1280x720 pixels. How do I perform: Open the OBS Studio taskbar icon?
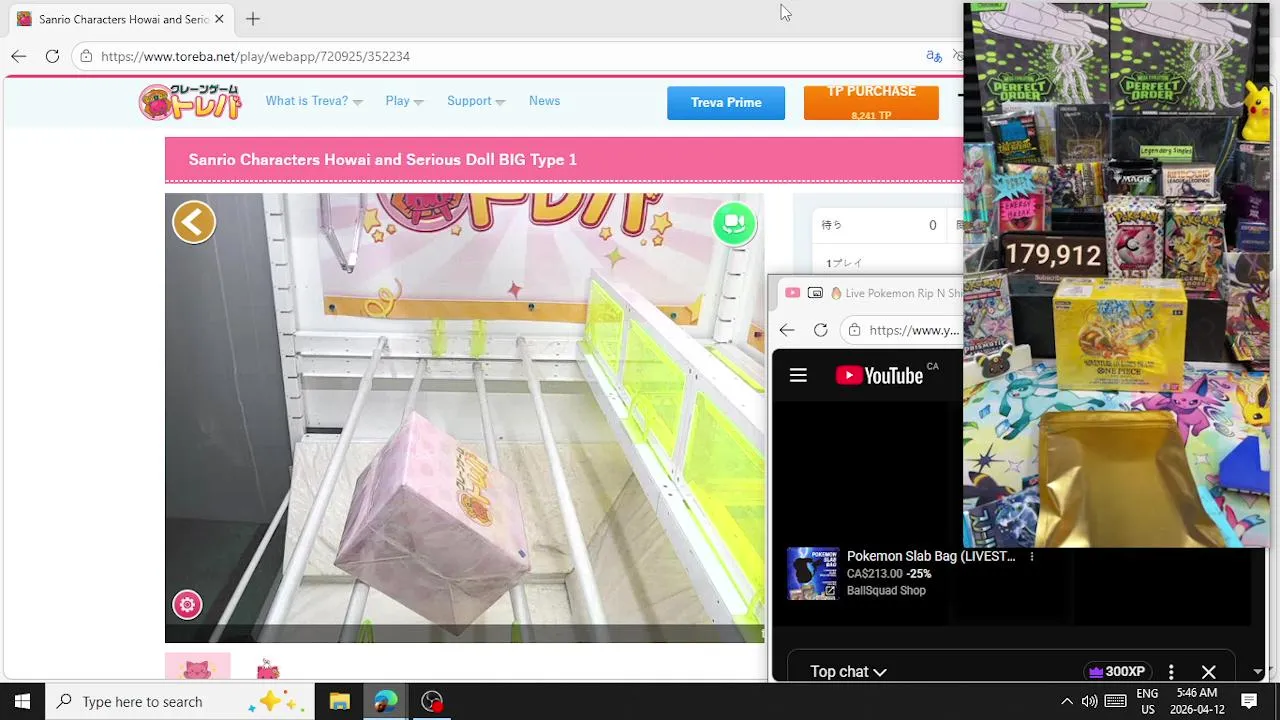pos(432,701)
